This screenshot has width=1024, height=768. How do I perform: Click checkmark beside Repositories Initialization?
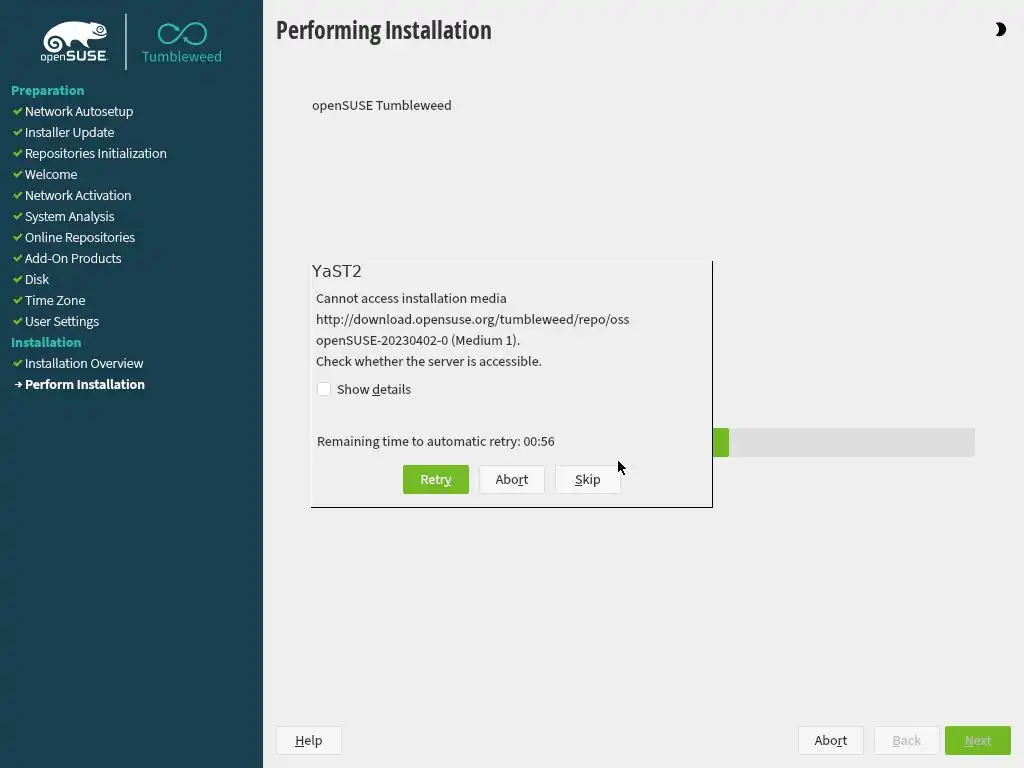point(18,153)
